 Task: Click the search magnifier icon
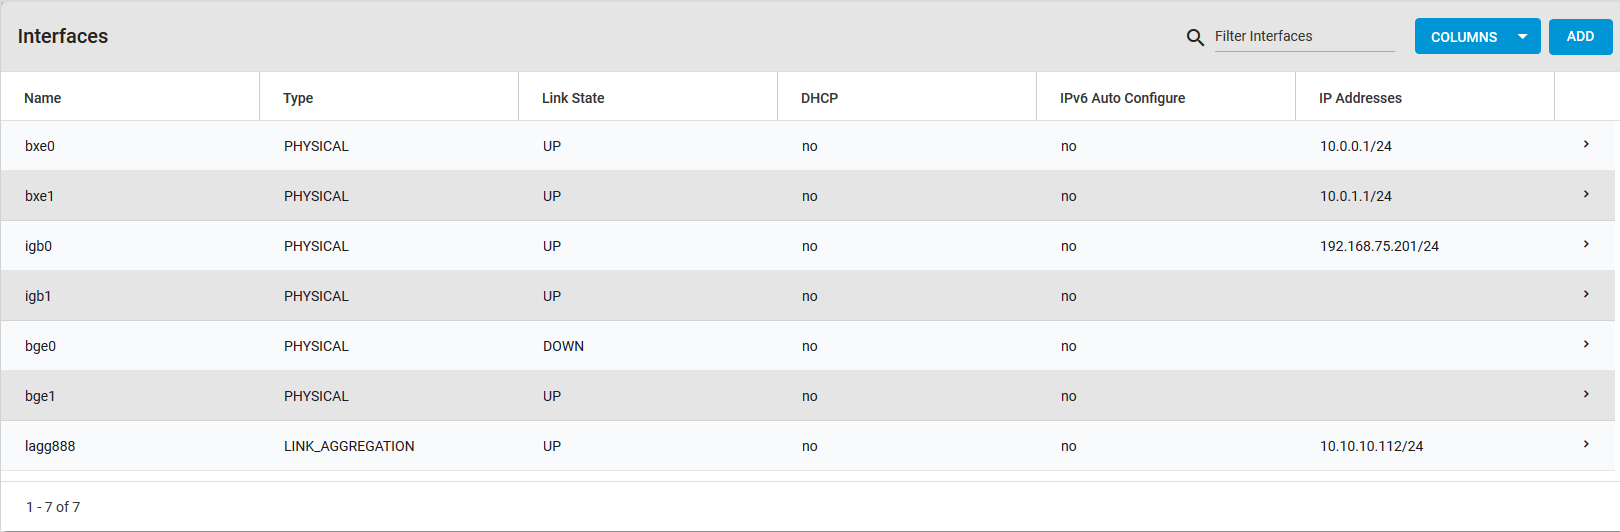pos(1195,37)
